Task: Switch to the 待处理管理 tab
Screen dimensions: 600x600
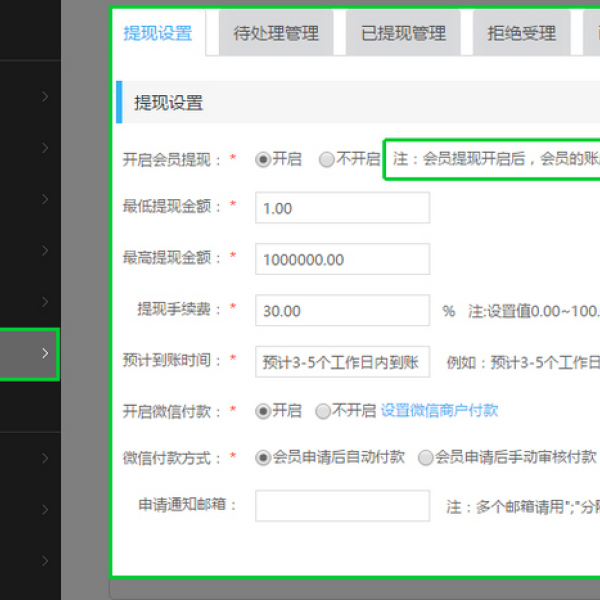Action: [276, 34]
